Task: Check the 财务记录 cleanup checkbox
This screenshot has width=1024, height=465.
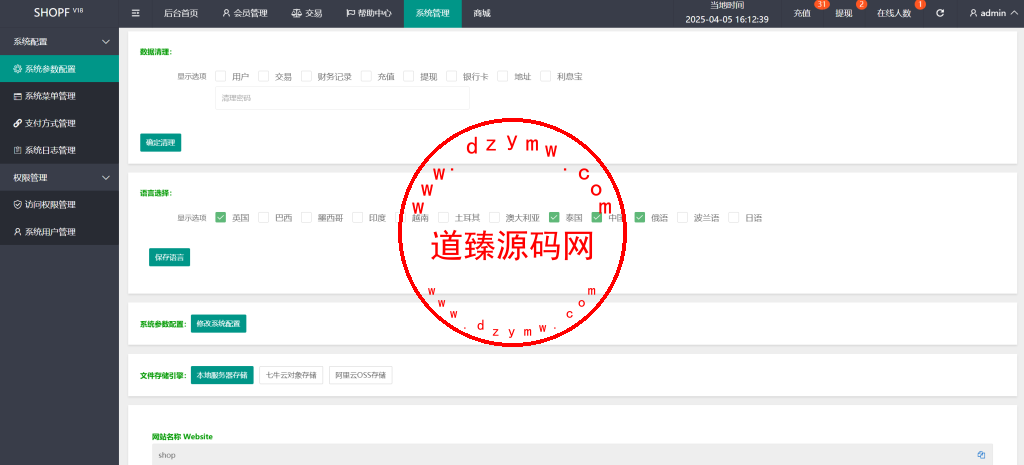Action: 307,76
